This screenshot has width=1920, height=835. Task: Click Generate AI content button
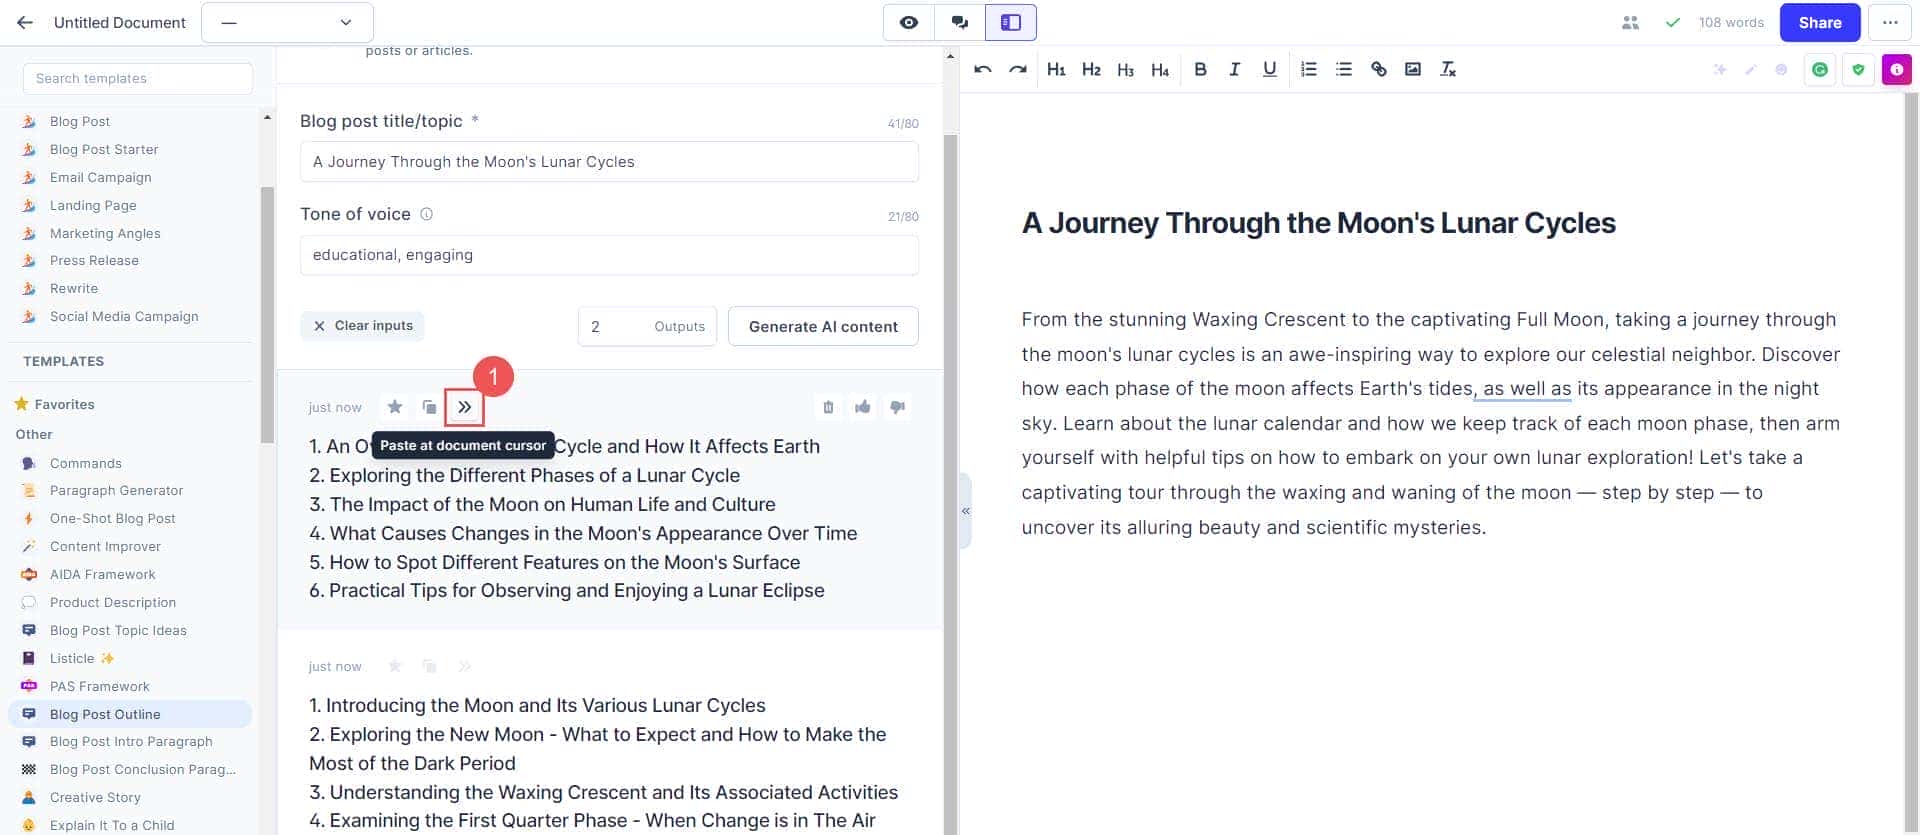[x=822, y=326]
